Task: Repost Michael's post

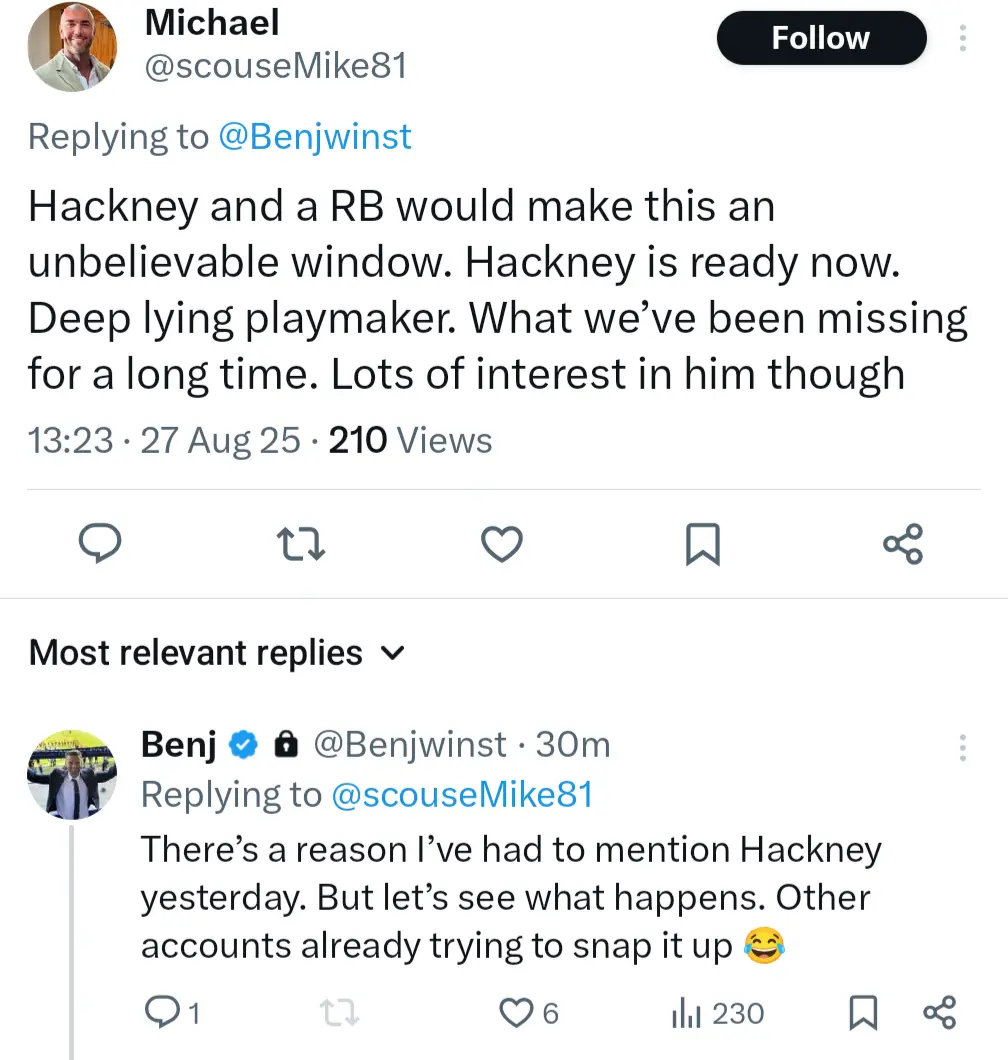Action: click(x=301, y=544)
